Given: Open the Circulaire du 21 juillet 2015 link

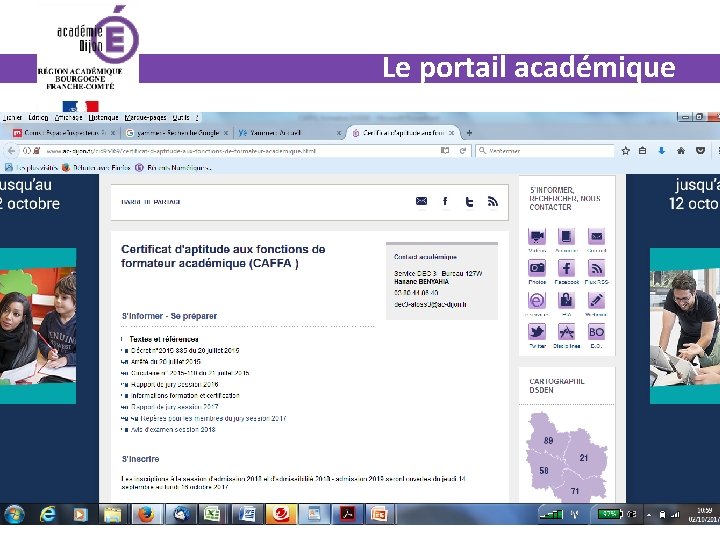Looking at the screenshot, I should click(190, 373).
